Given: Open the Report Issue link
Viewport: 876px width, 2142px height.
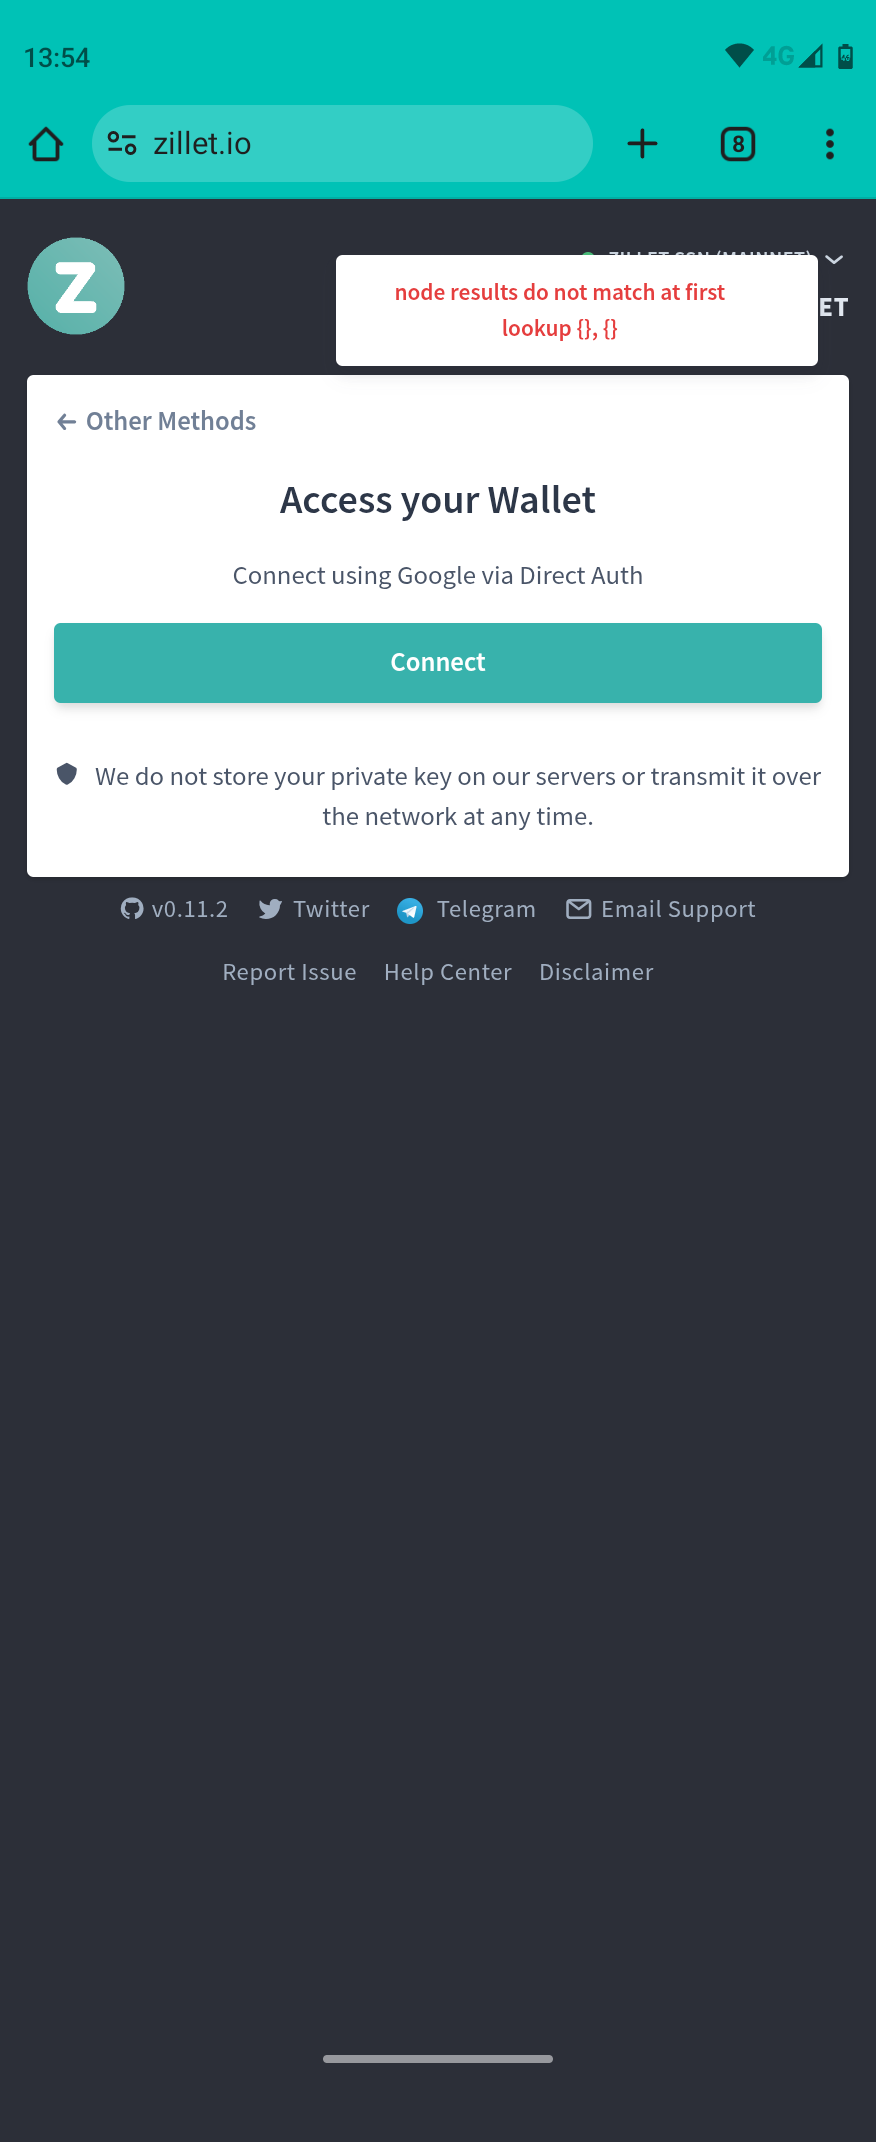Looking at the screenshot, I should (x=290, y=972).
